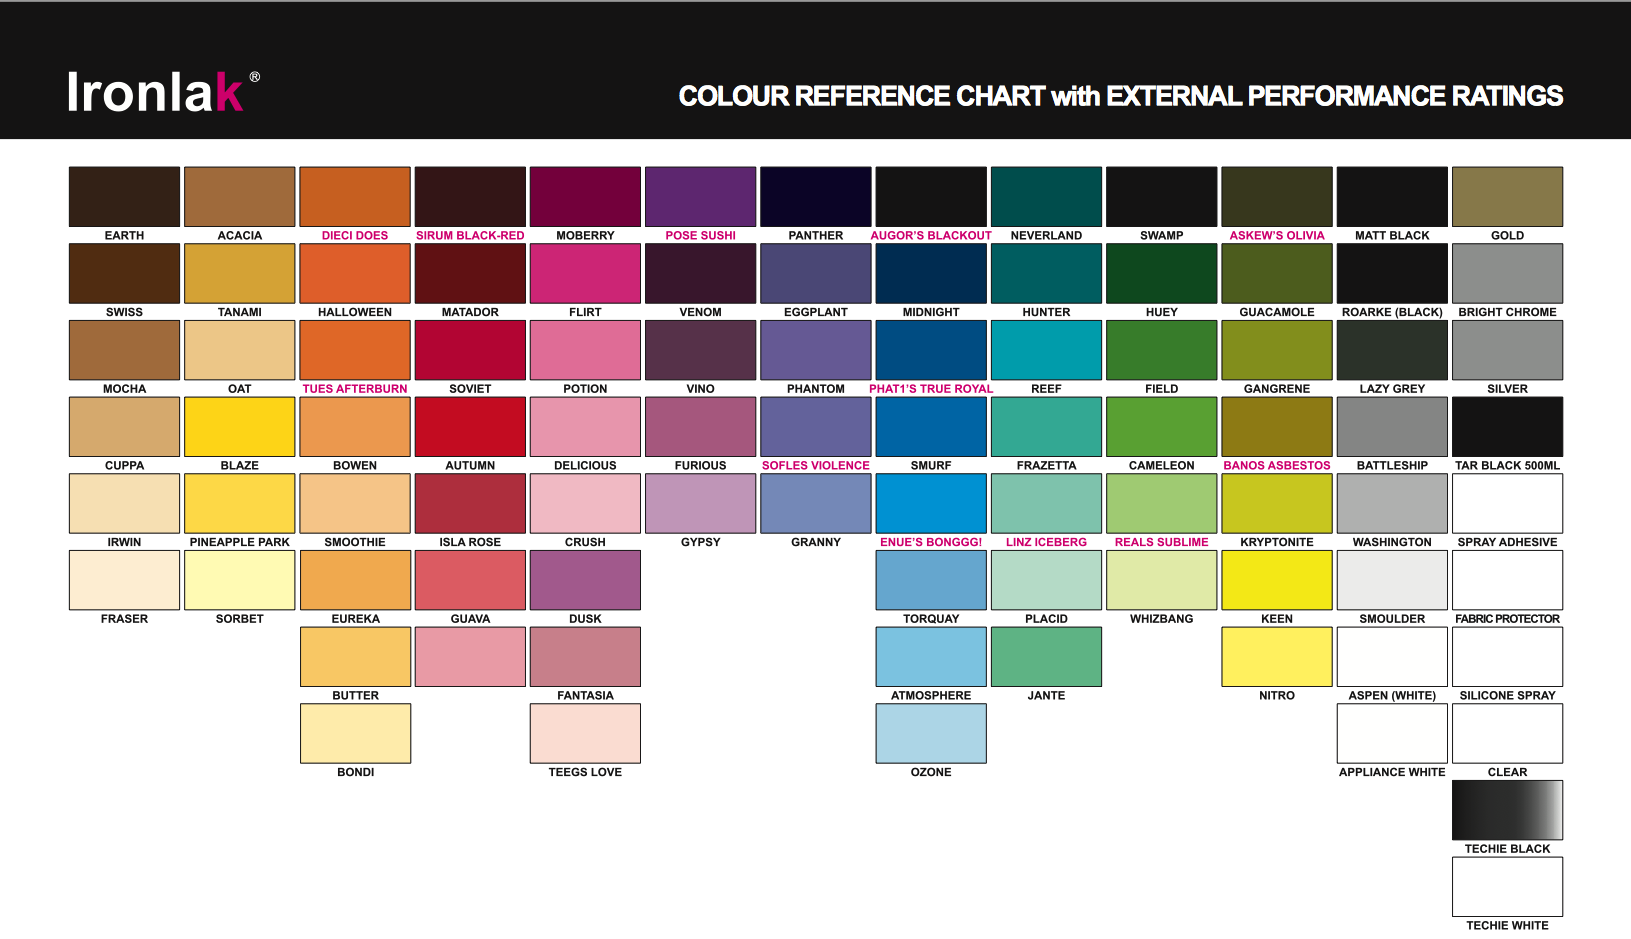Screen dimensions: 1631x939
Task: Click the OZONE light blue swatch
Action: coord(931,734)
